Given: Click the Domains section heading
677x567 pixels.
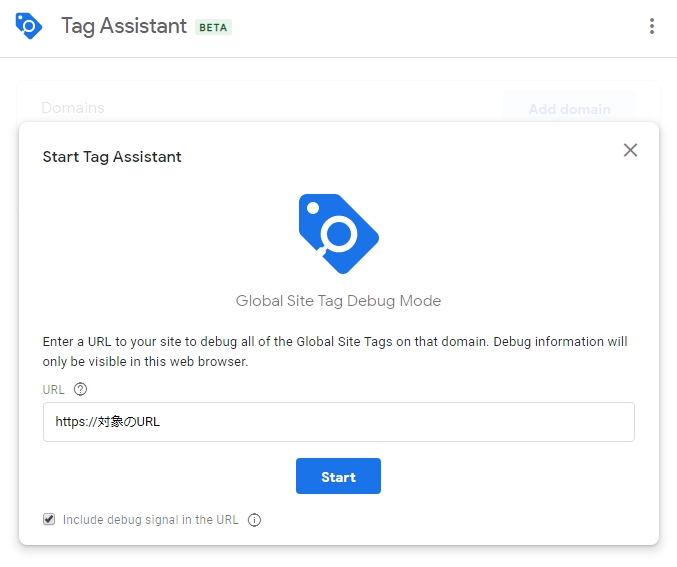Looking at the screenshot, I should coord(73,108).
